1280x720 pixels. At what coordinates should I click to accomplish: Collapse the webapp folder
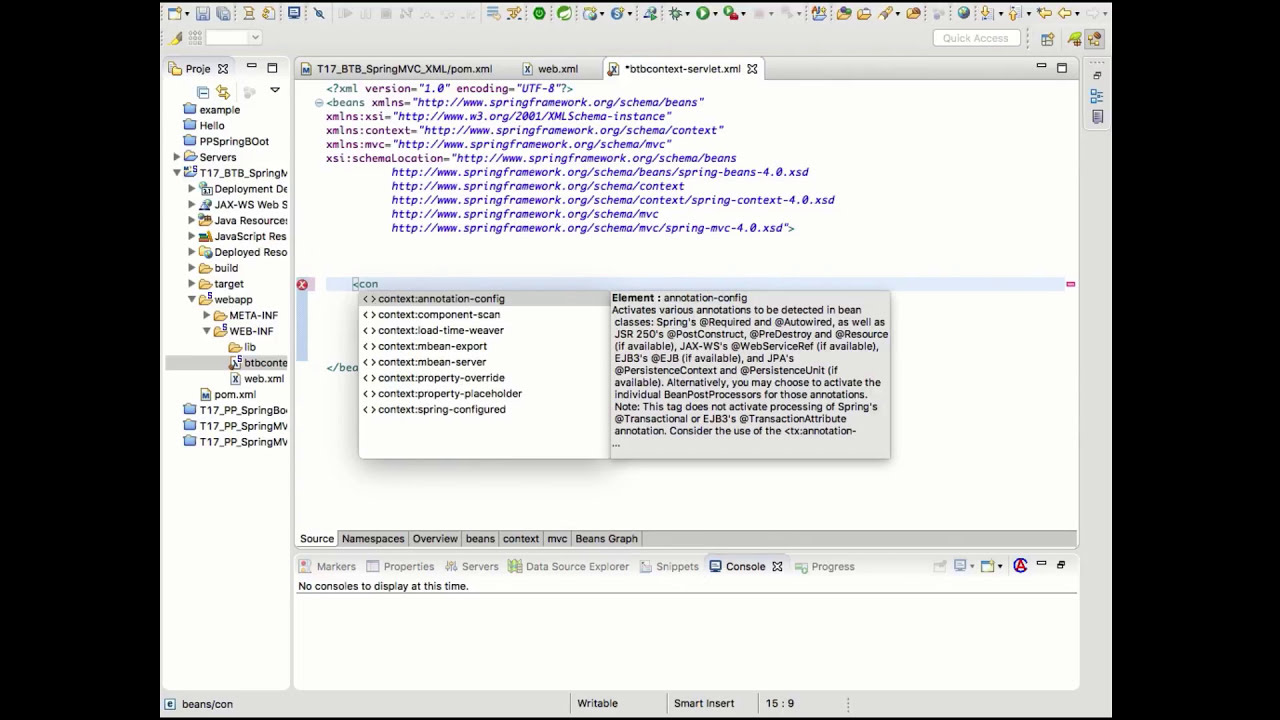point(192,299)
